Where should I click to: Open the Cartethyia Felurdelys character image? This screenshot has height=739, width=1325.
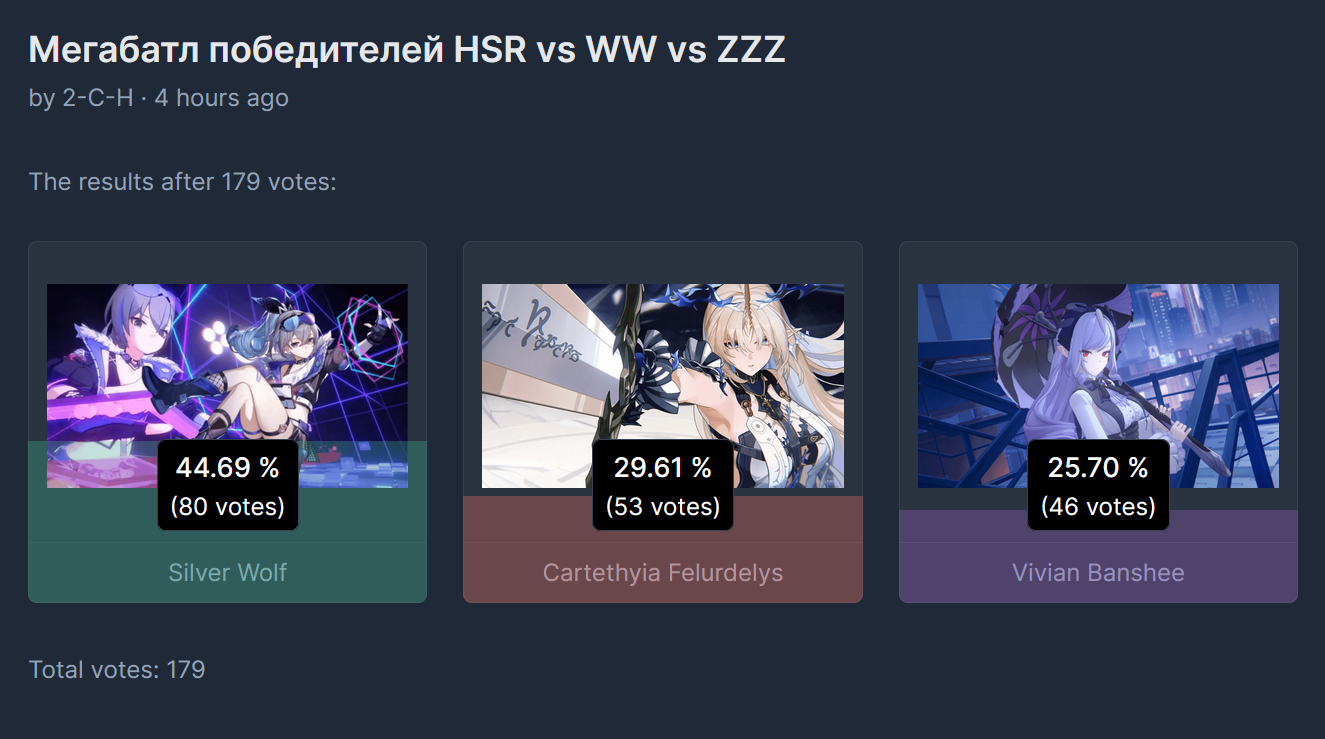663,385
